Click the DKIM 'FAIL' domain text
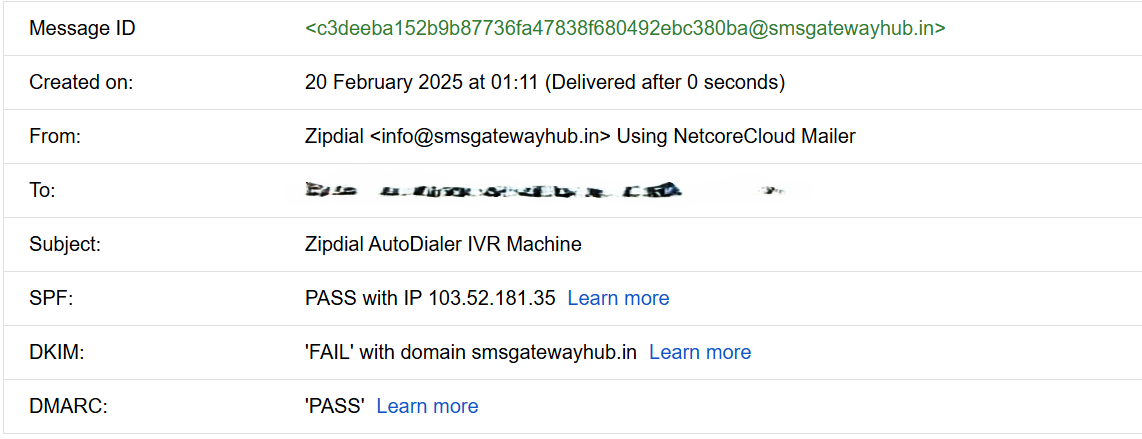Image resolution: width=1142 pixels, height=439 pixels. [470, 352]
